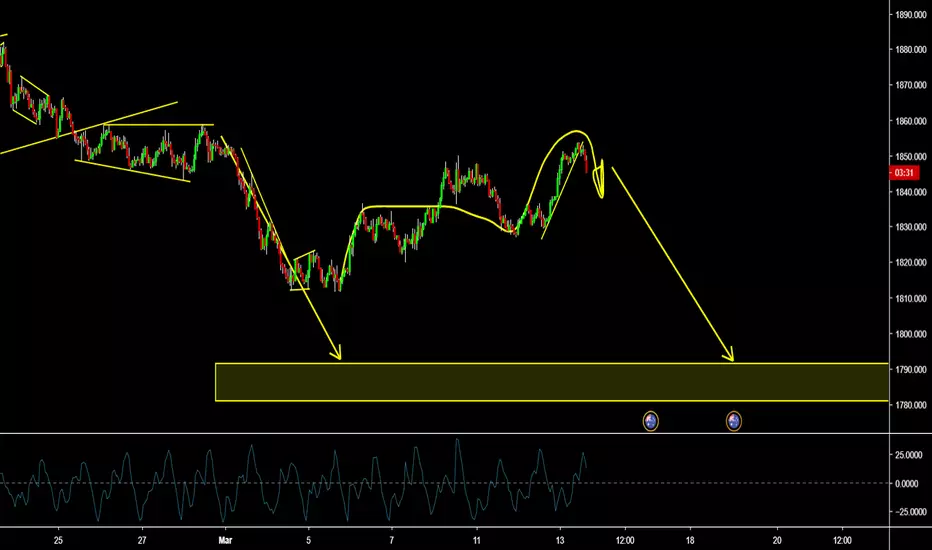
Task: Click the 1780.000 price axis label
Action: (911, 405)
